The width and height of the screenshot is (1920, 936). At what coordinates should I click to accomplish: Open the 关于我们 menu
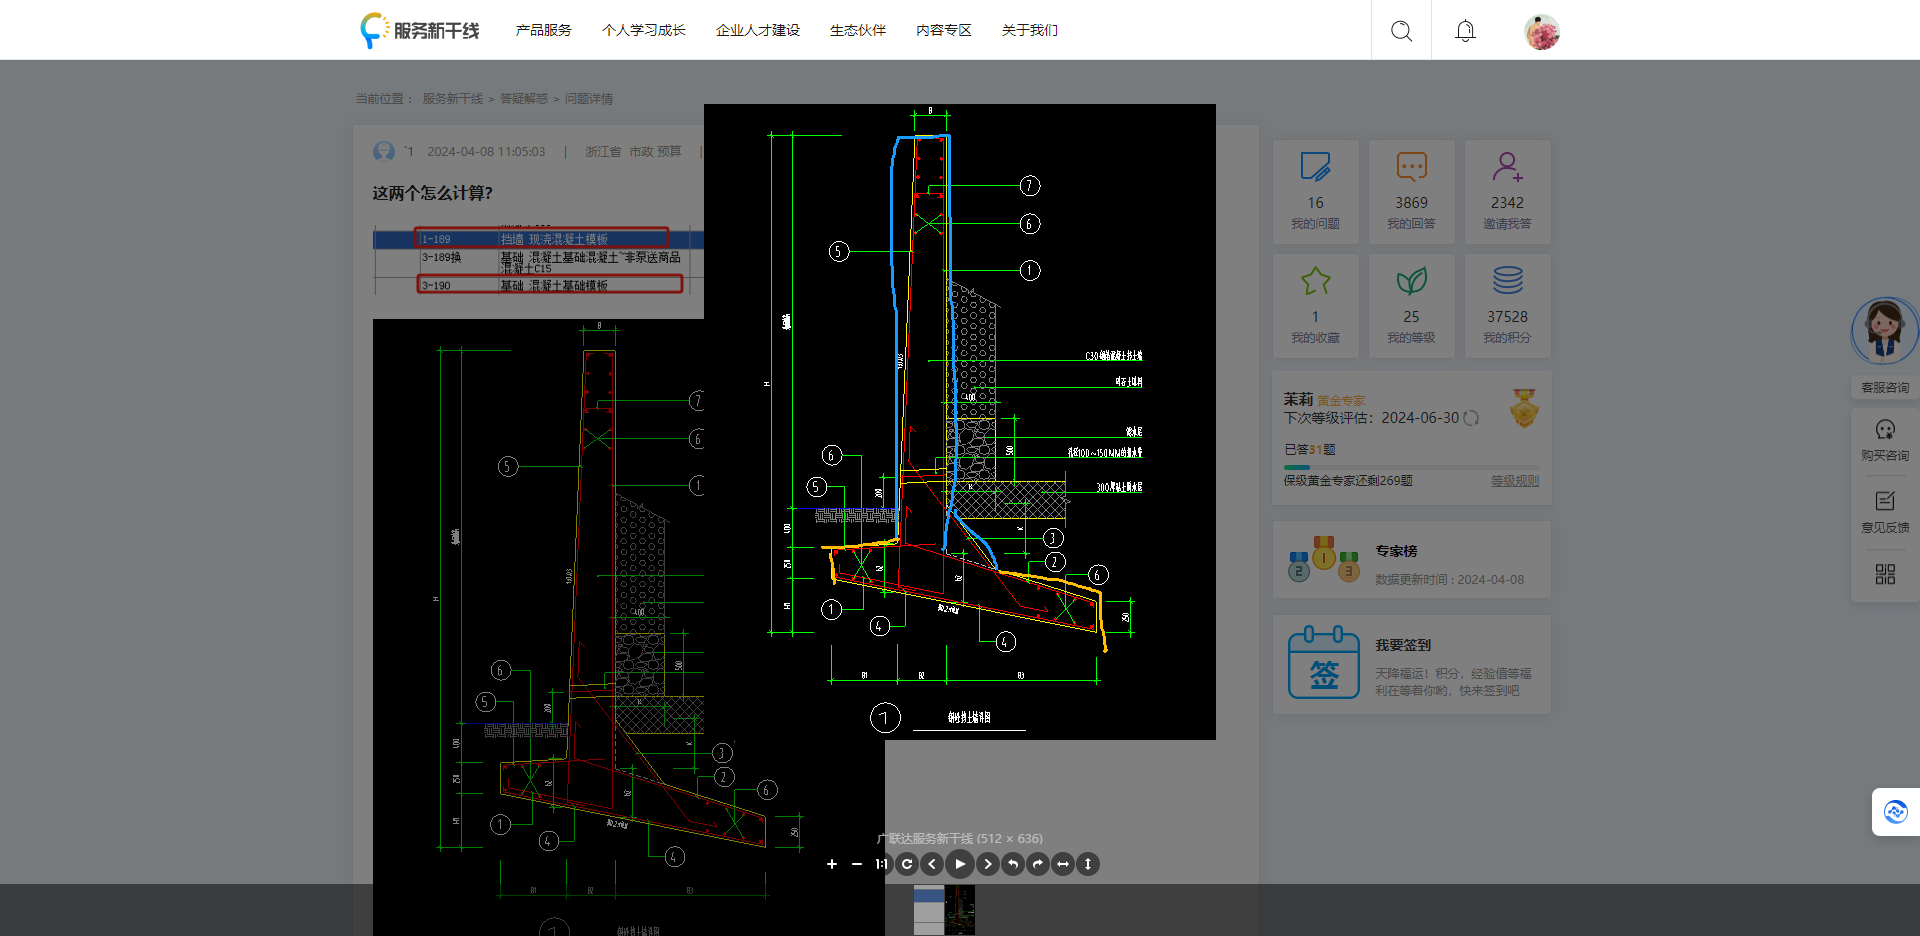(1030, 30)
